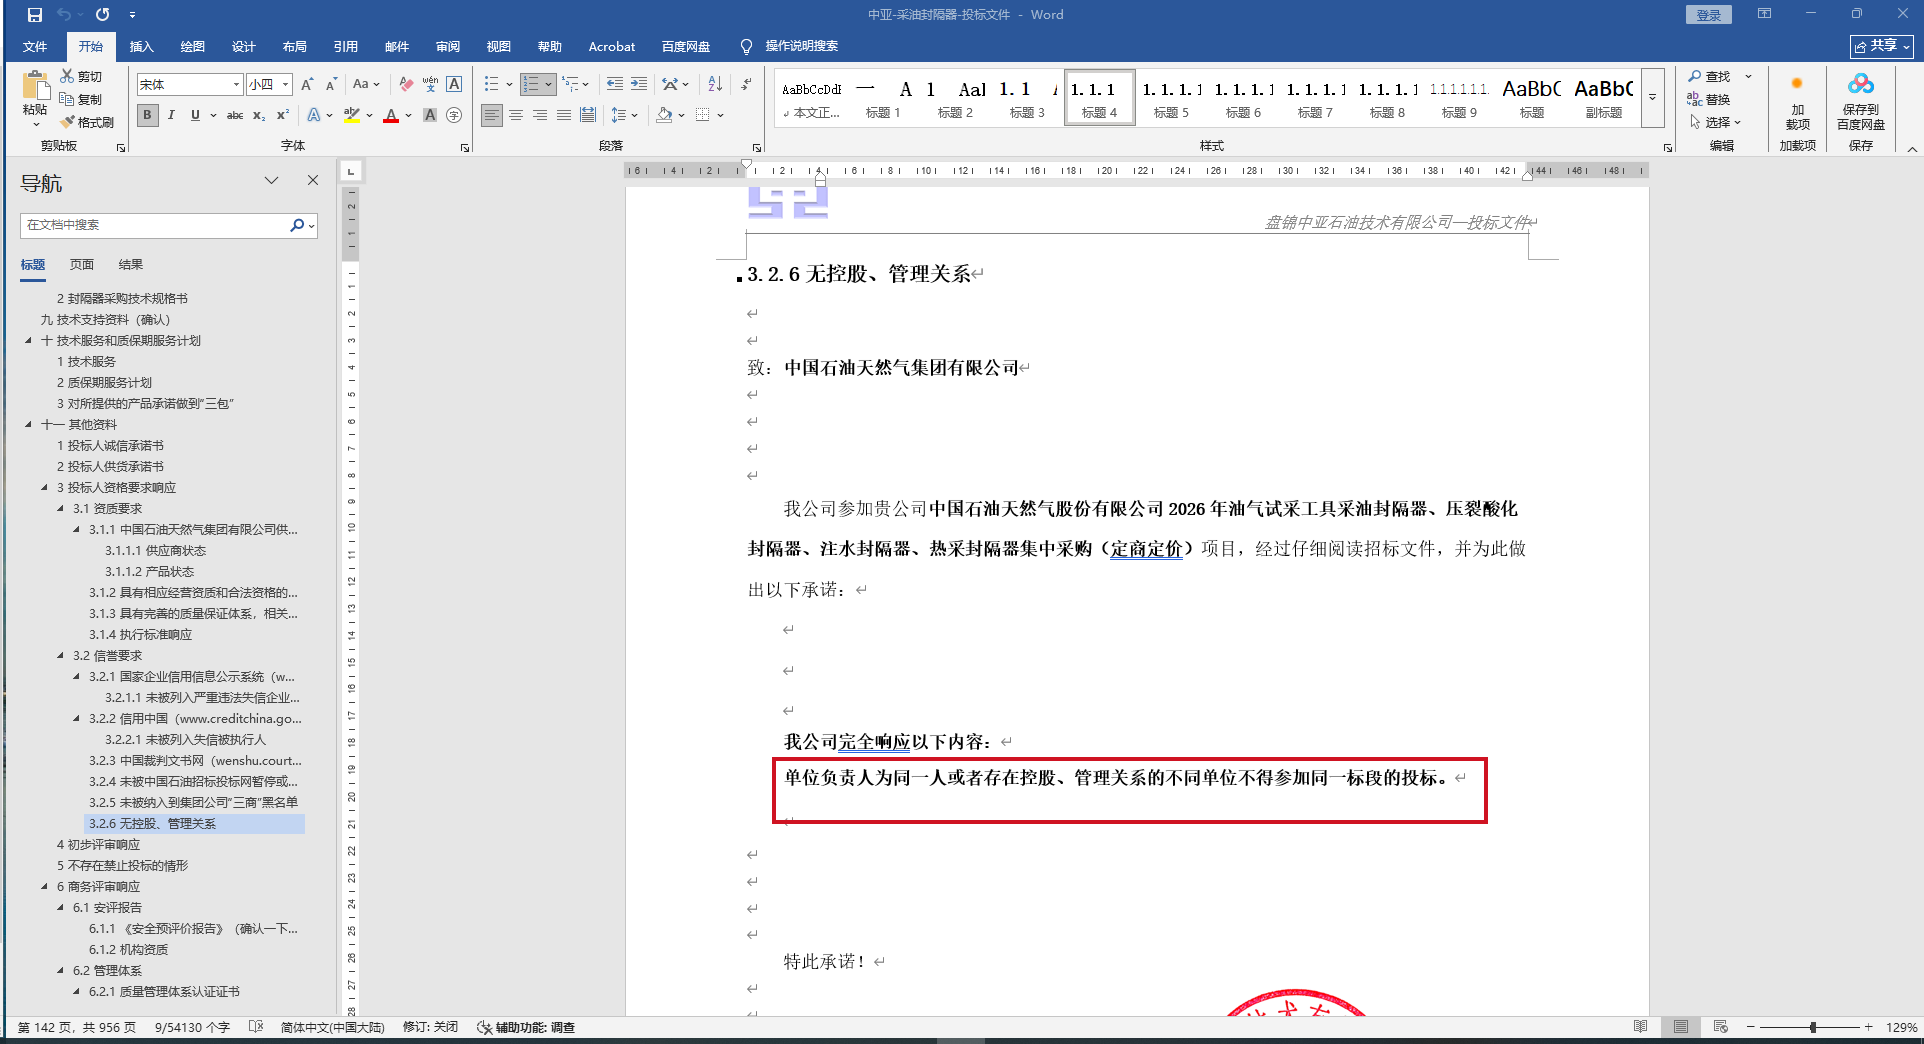The height and width of the screenshot is (1044, 1924).
Task: Toggle left alignment for the paragraph
Action: click(x=492, y=115)
